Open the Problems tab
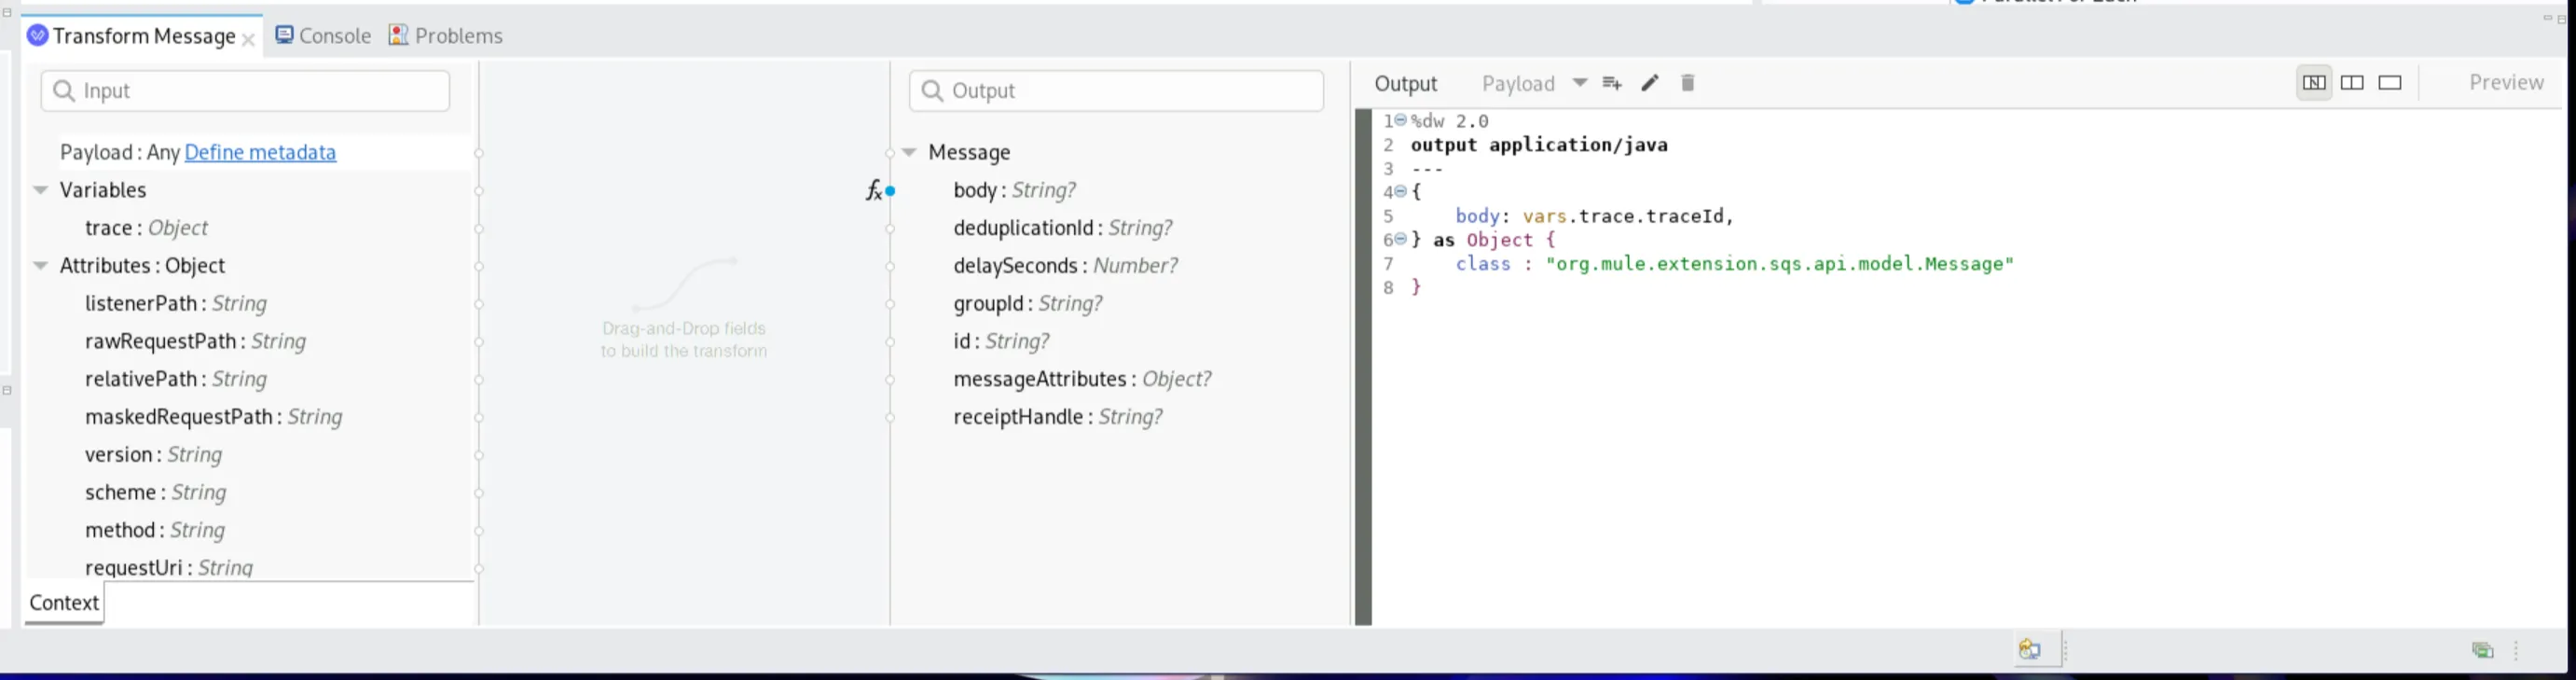2576x680 pixels. 446,36
